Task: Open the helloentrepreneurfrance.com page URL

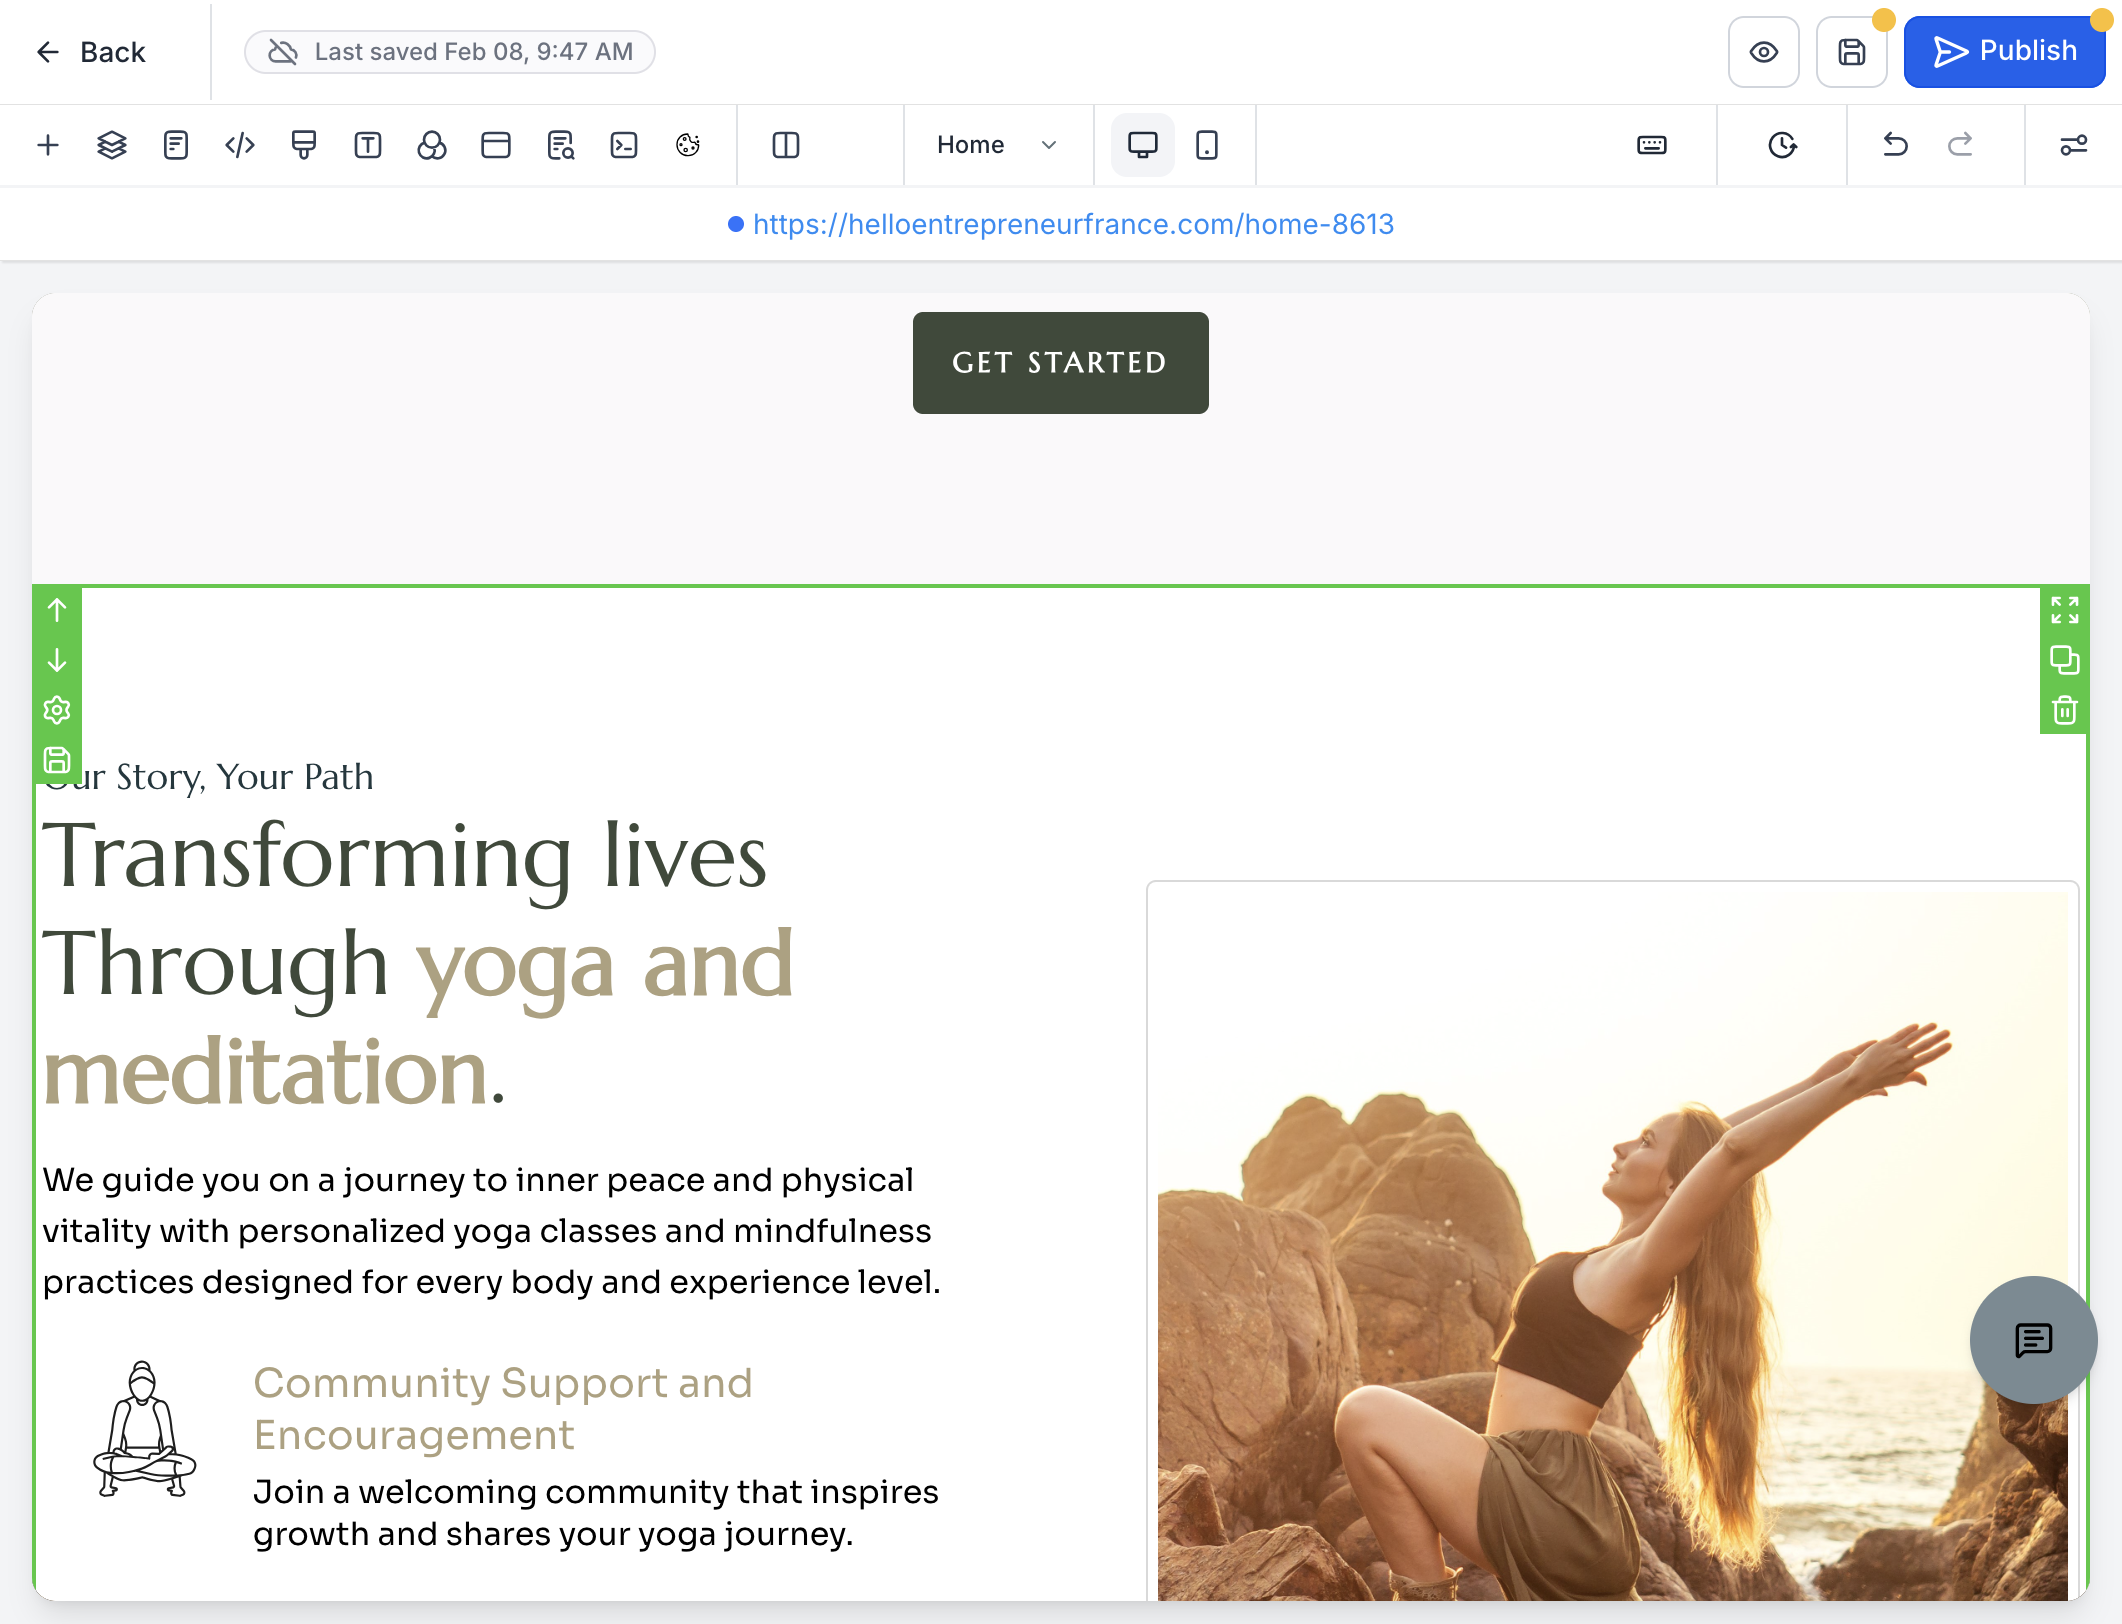Action: (1073, 224)
